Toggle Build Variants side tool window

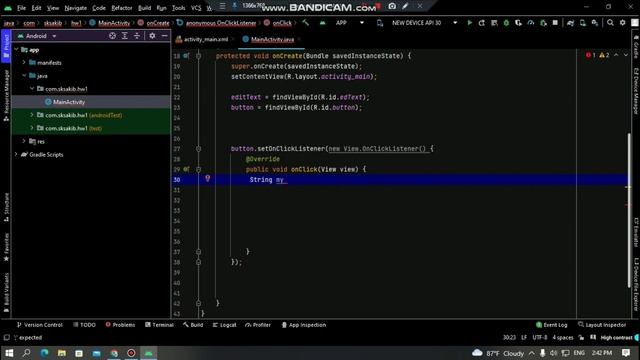click(6, 293)
